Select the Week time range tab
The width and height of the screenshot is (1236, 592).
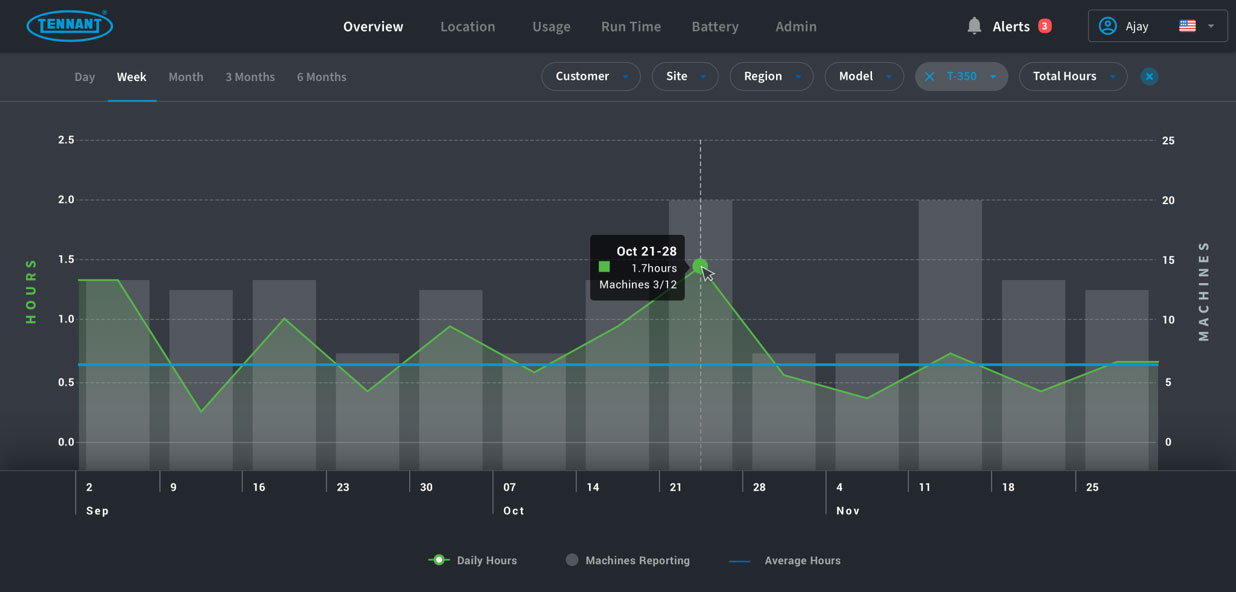(132, 77)
